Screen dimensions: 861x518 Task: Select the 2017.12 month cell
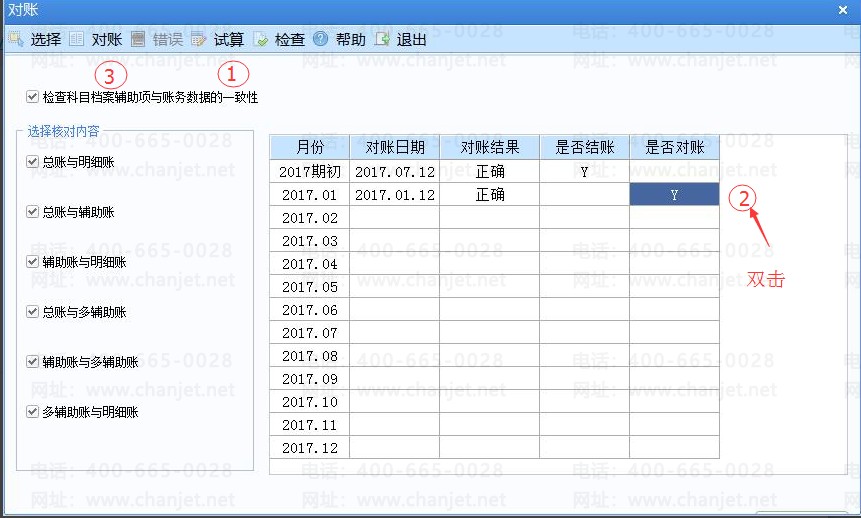(x=310, y=448)
